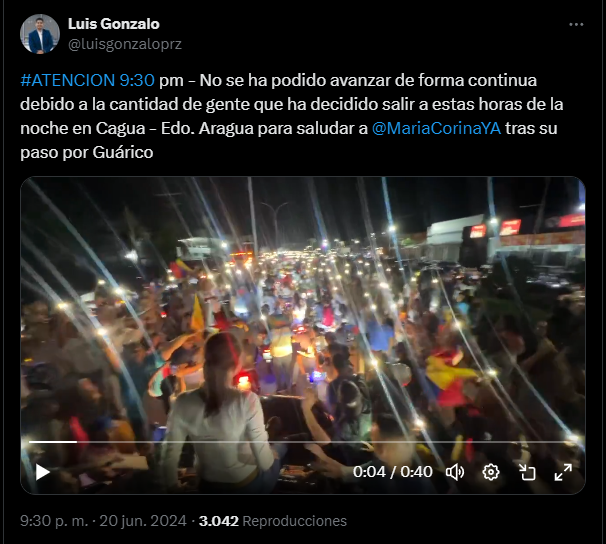The height and width of the screenshot is (544, 606).
Task: Click the tweet text about Cagua, Aragua
Action: point(292,116)
